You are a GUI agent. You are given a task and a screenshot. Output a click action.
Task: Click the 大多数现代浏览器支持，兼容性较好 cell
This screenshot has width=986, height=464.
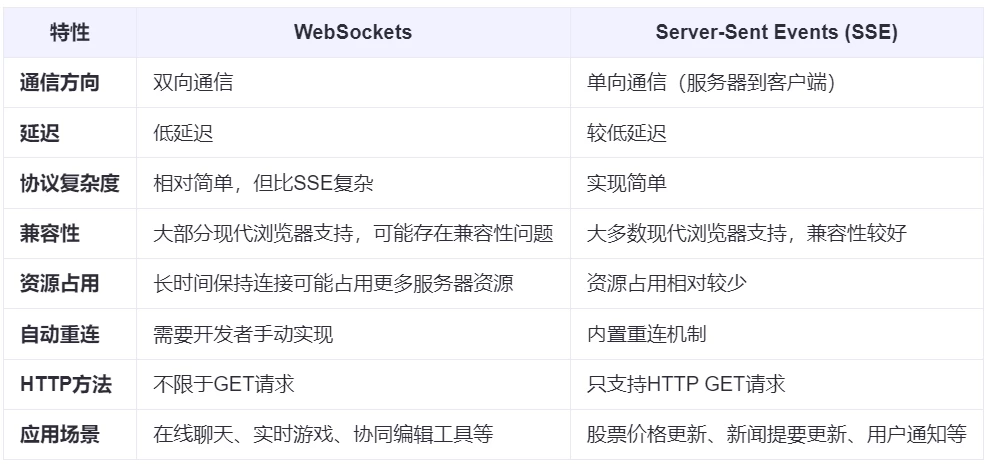pos(747,234)
